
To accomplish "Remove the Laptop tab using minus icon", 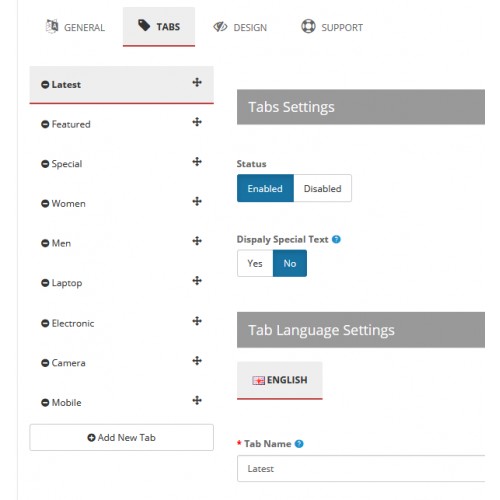I will click(x=45, y=283).
